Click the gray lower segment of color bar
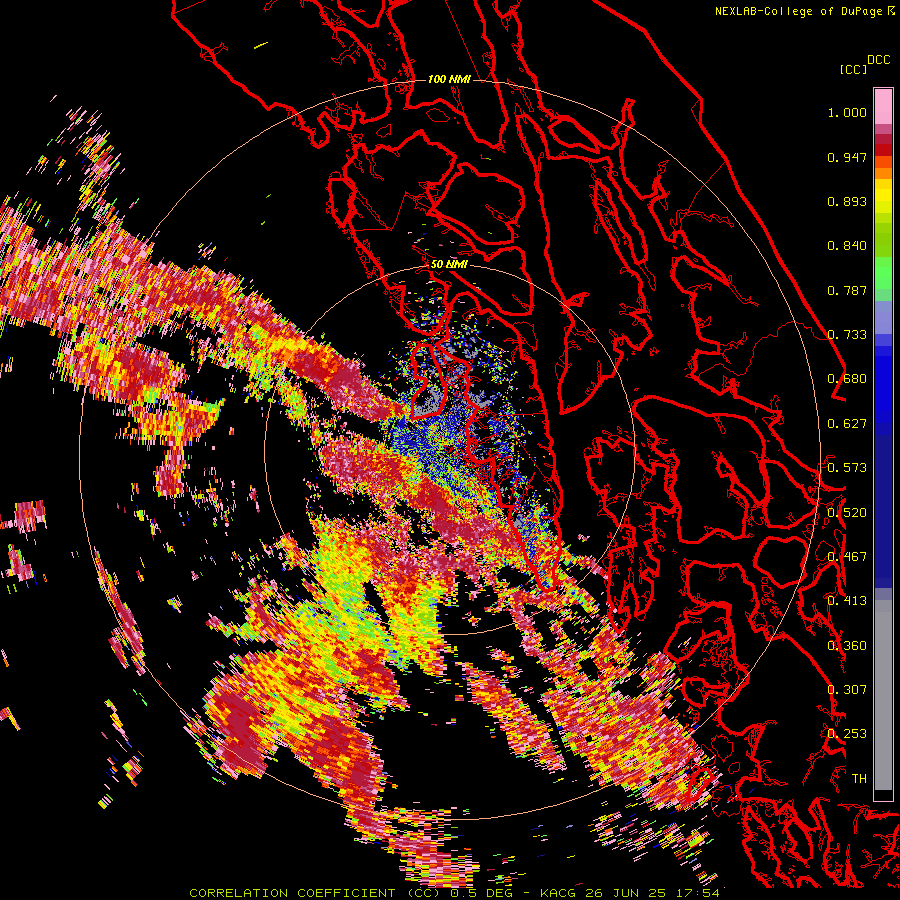Viewport: 900px width, 900px height. (883, 695)
